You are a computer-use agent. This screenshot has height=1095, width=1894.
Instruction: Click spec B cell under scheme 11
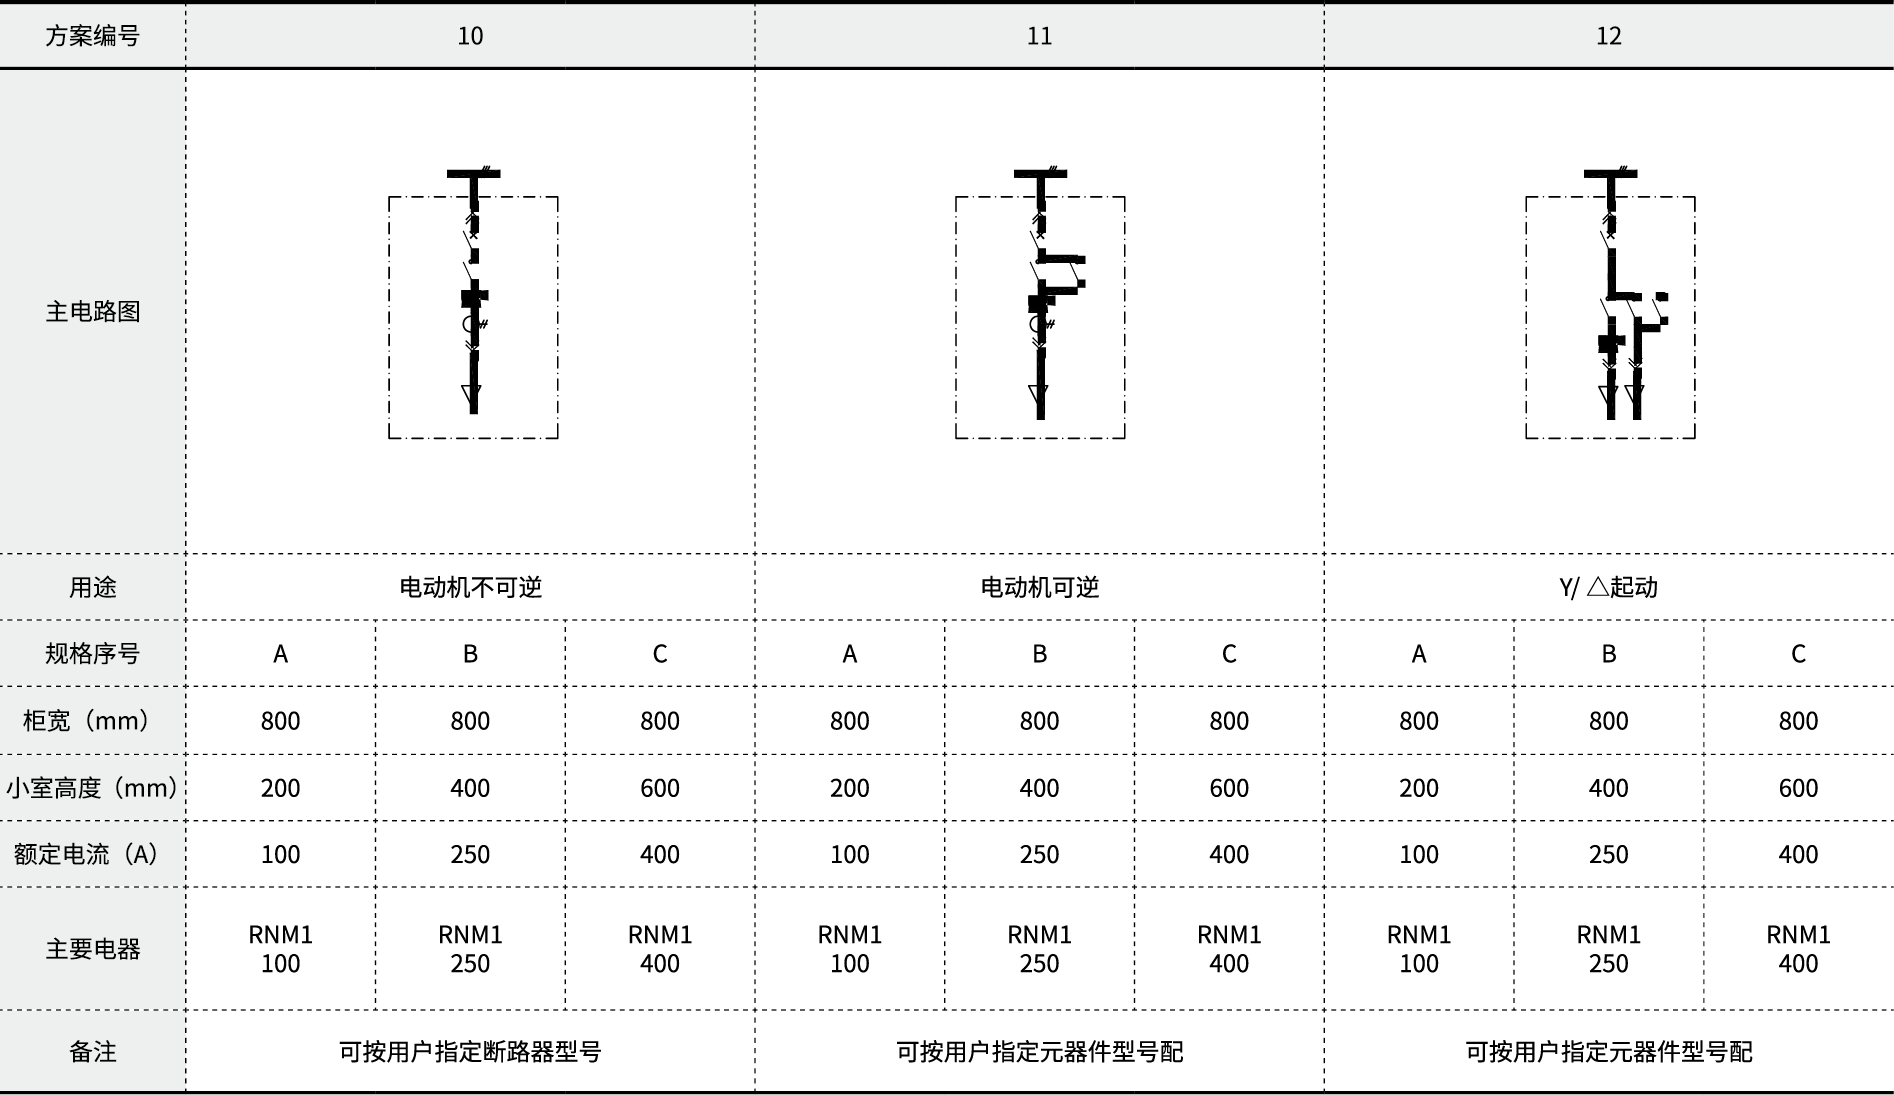point(1039,654)
